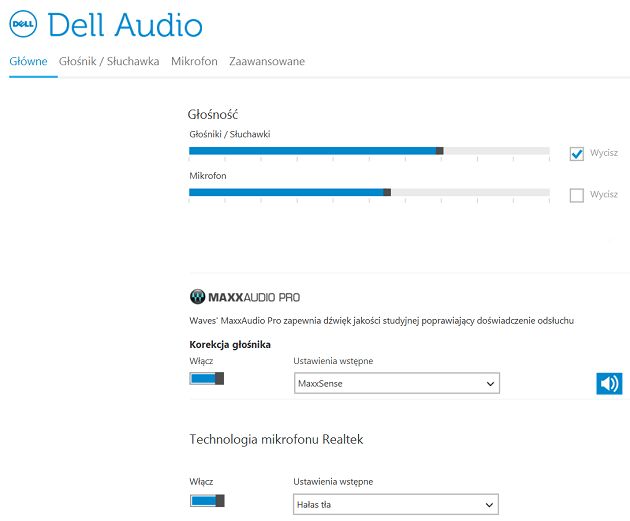
Task: Click the Głośność heading
Action: point(213,114)
